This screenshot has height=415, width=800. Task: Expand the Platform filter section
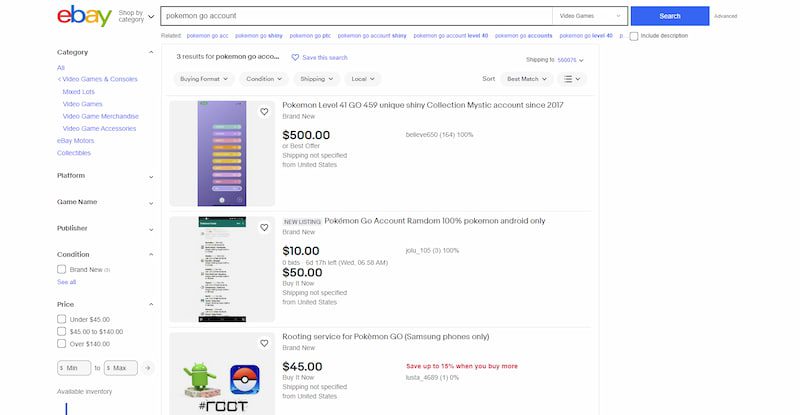coord(151,177)
